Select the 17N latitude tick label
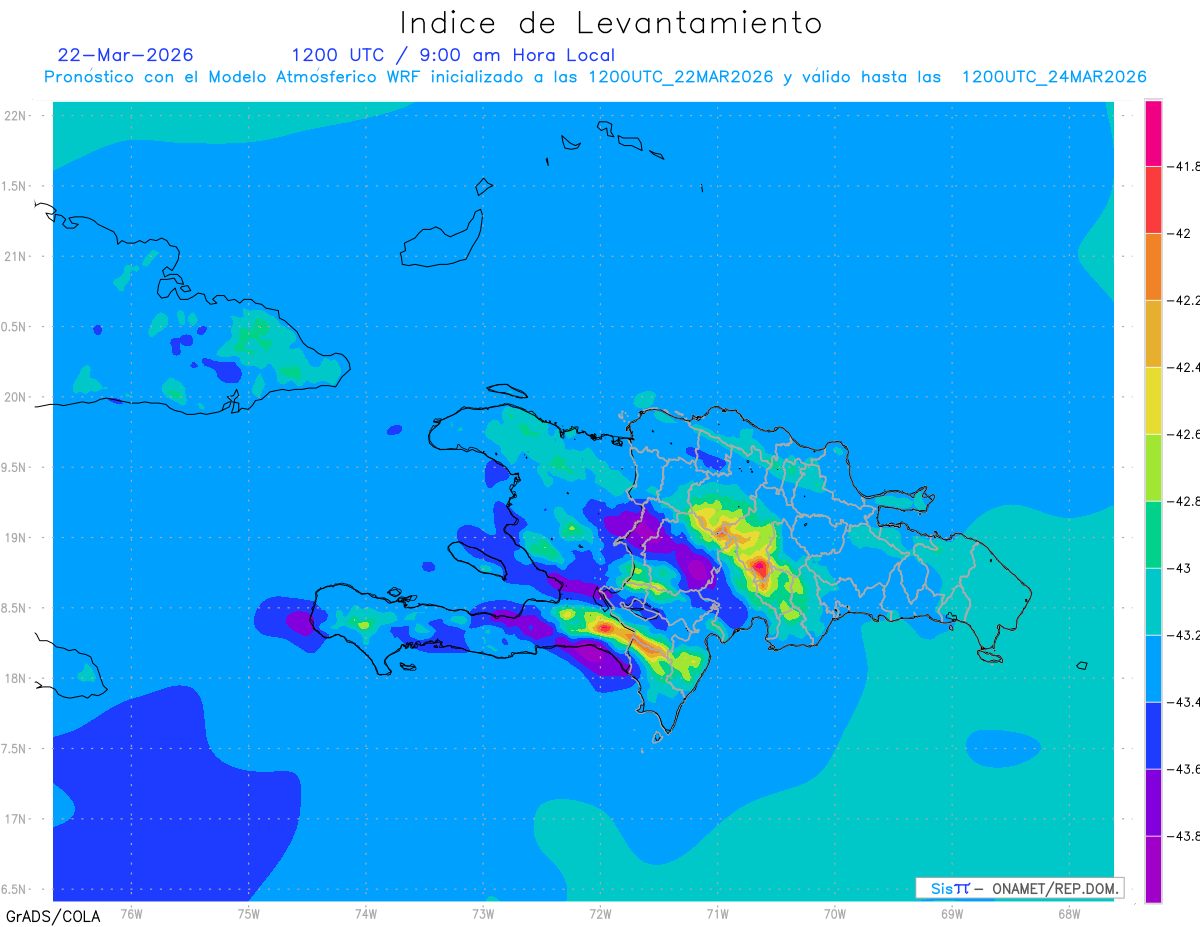This screenshot has width=1200, height=927. pyautogui.click(x=17, y=819)
